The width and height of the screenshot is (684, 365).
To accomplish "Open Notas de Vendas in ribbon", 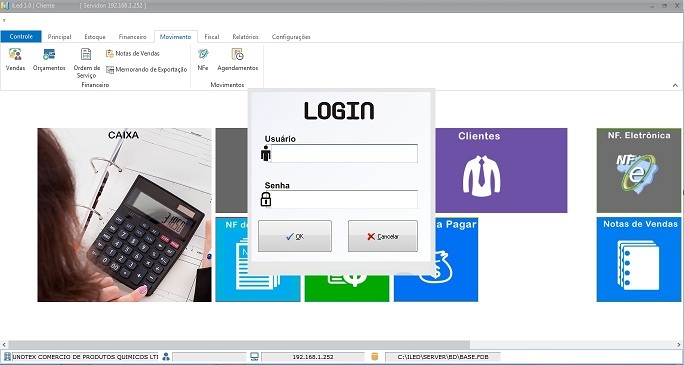I will point(133,54).
